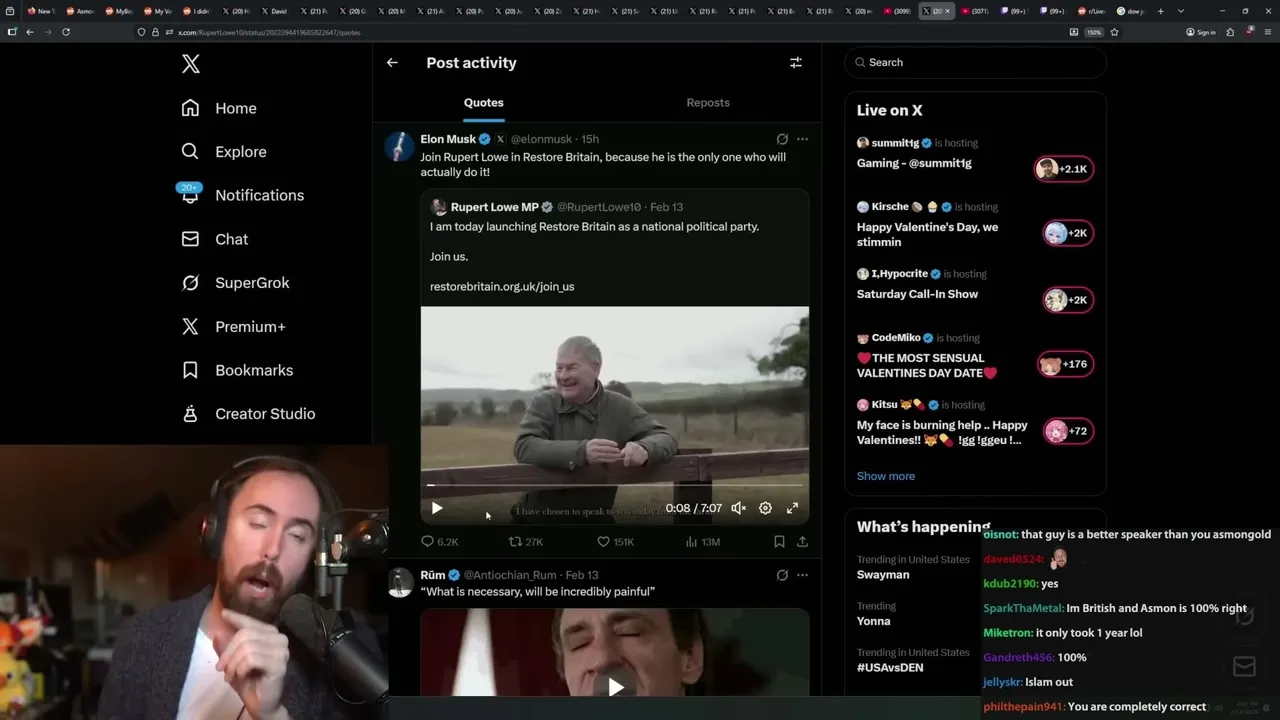Join summit1g's Gaming live stream

[x=975, y=154]
